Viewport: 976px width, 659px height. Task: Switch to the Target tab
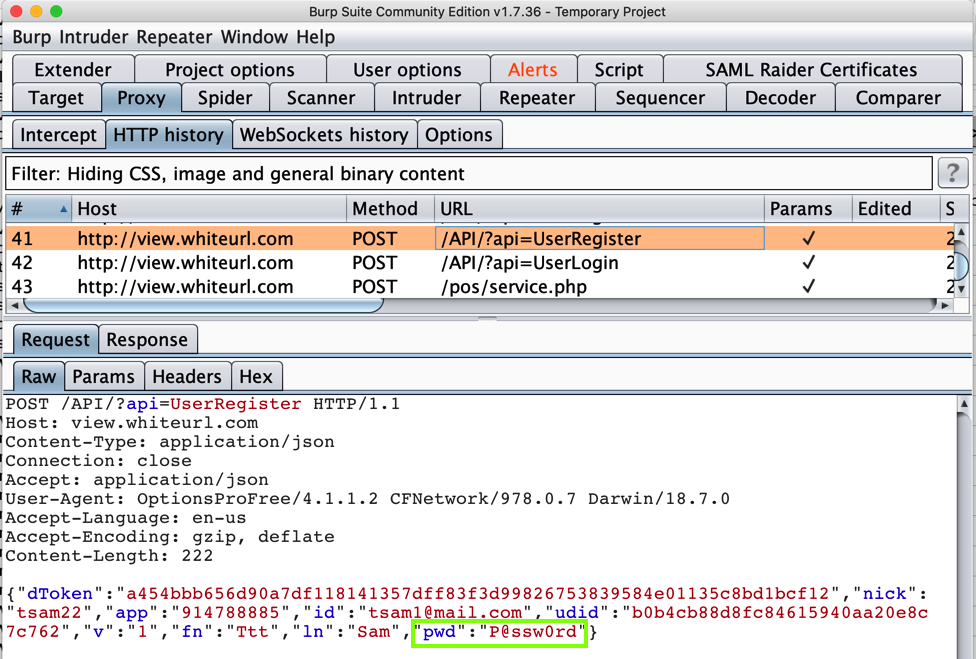click(56, 98)
